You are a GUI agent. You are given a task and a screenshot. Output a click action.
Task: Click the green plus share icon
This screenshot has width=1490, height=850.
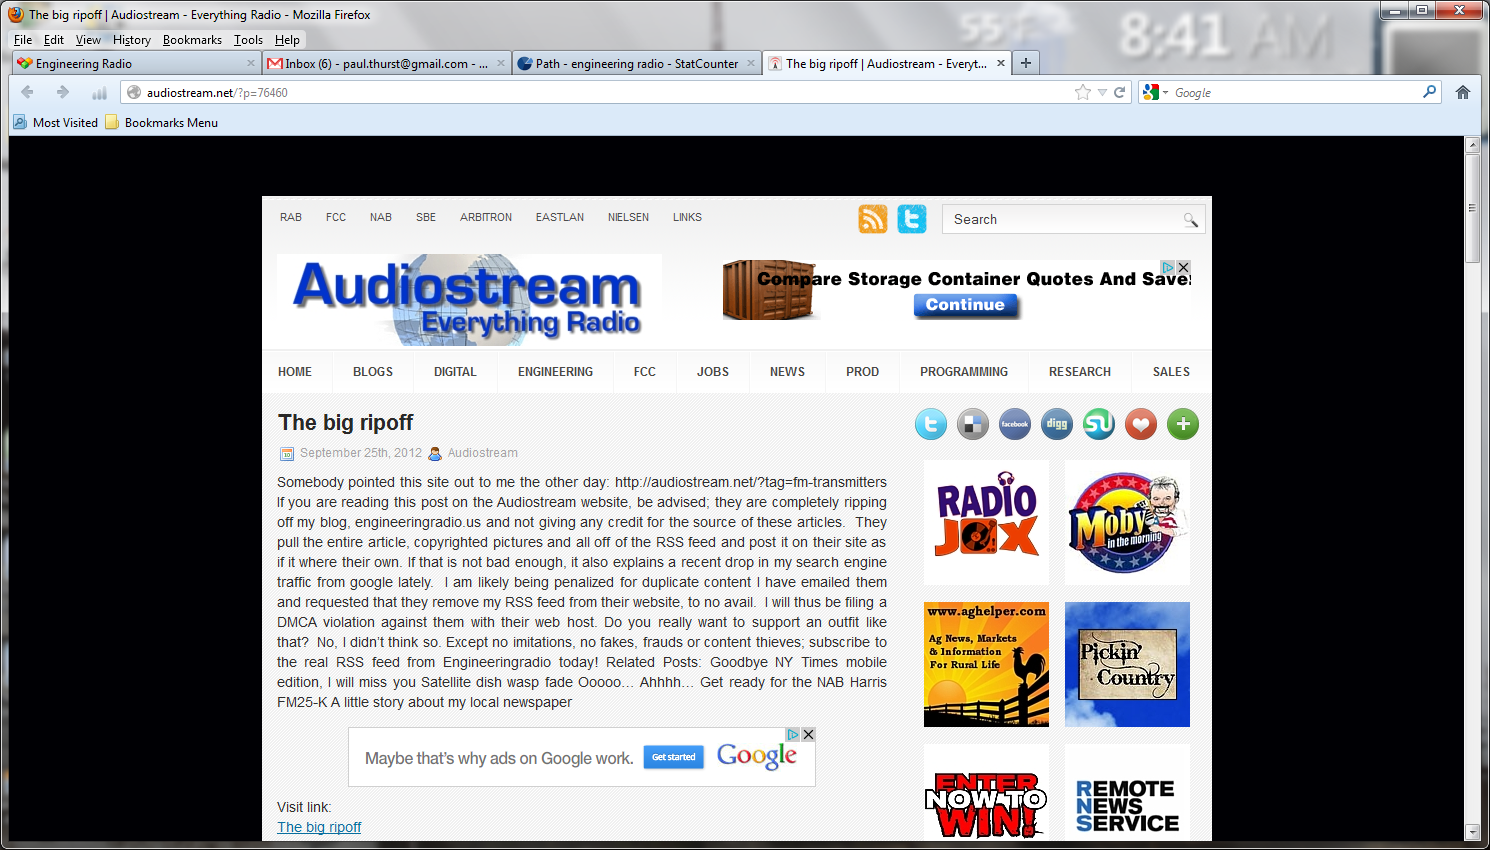pos(1182,424)
